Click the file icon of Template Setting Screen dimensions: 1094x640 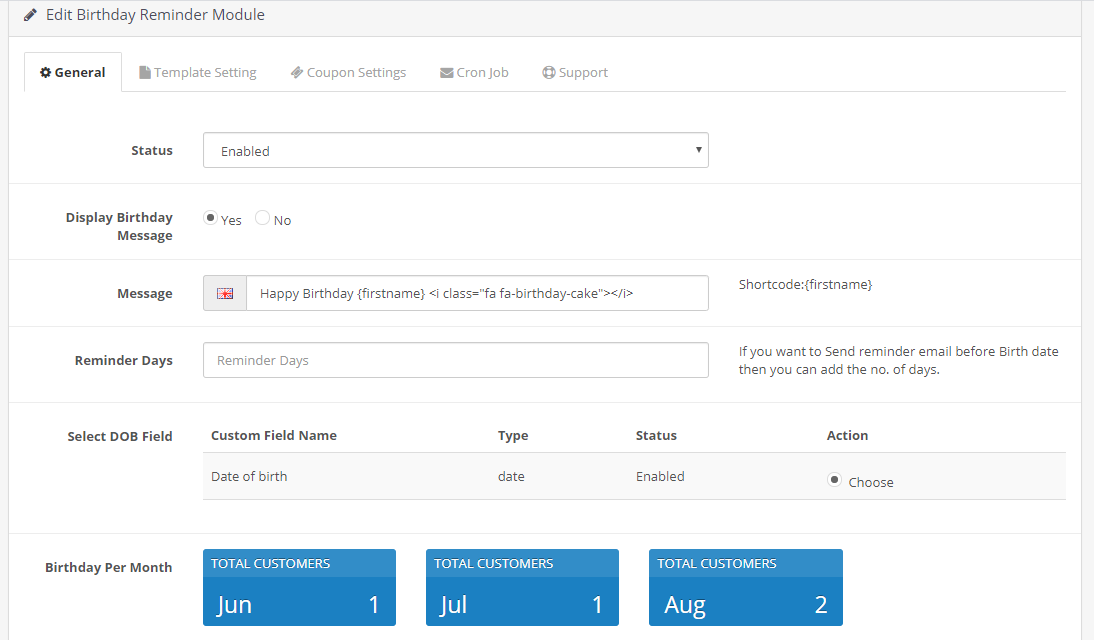point(144,73)
